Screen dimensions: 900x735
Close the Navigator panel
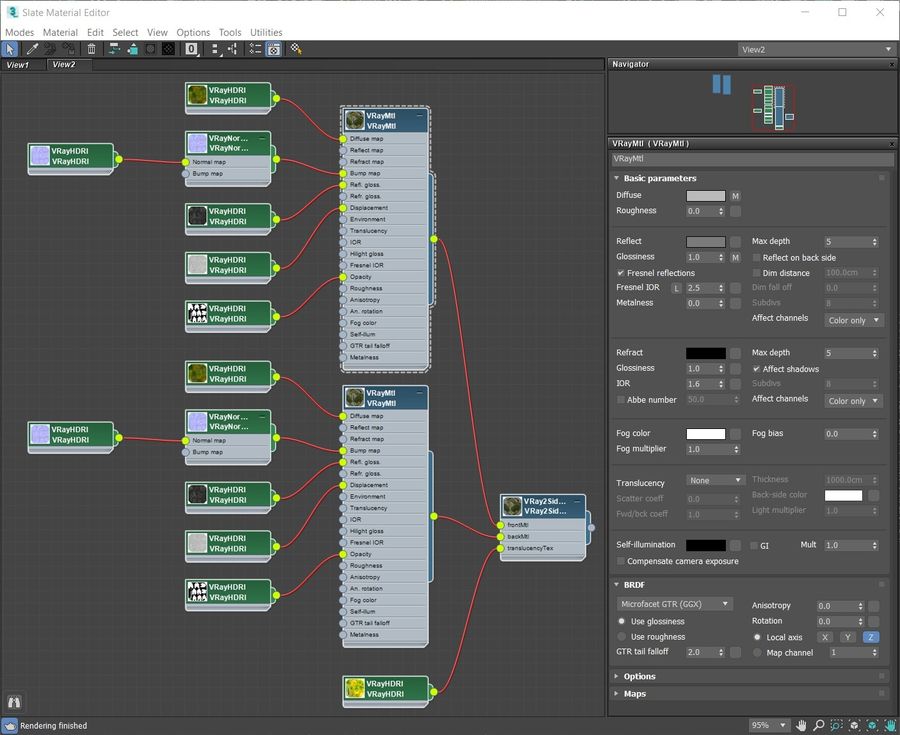point(892,64)
